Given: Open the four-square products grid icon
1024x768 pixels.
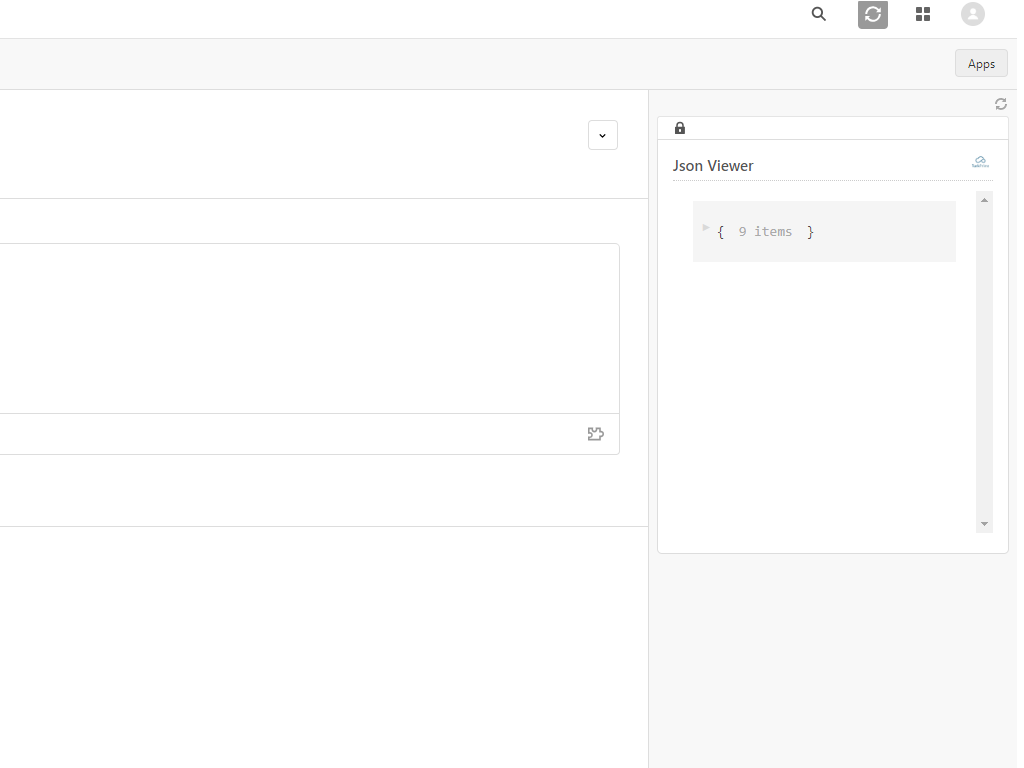Looking at the screenshot, I should [x=923, y=14].
